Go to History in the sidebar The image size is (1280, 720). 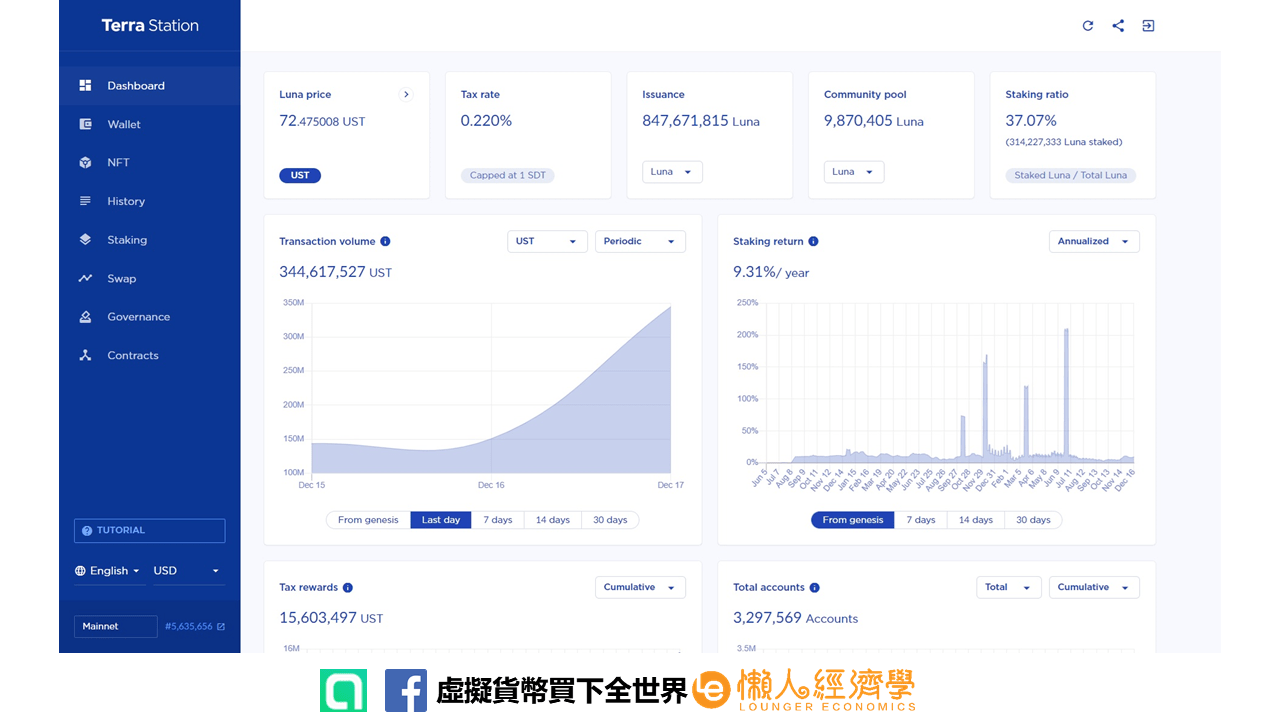click(150, 201)
